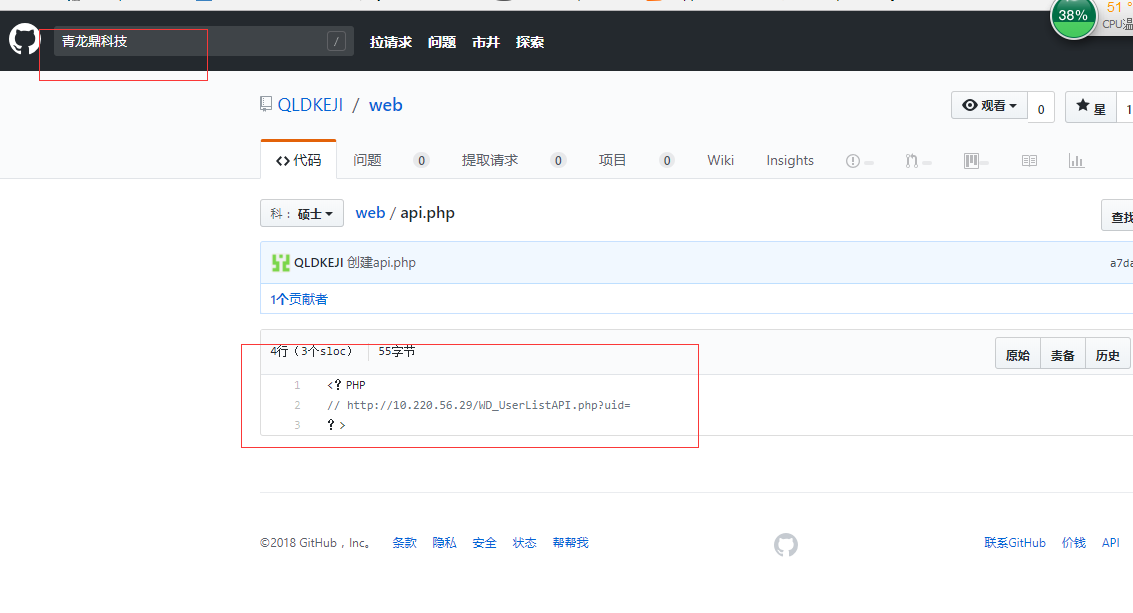The width and height of the screenshot is (1133, 613).
Task: Click the pull request icon after Insights
Action: [912, 161]
